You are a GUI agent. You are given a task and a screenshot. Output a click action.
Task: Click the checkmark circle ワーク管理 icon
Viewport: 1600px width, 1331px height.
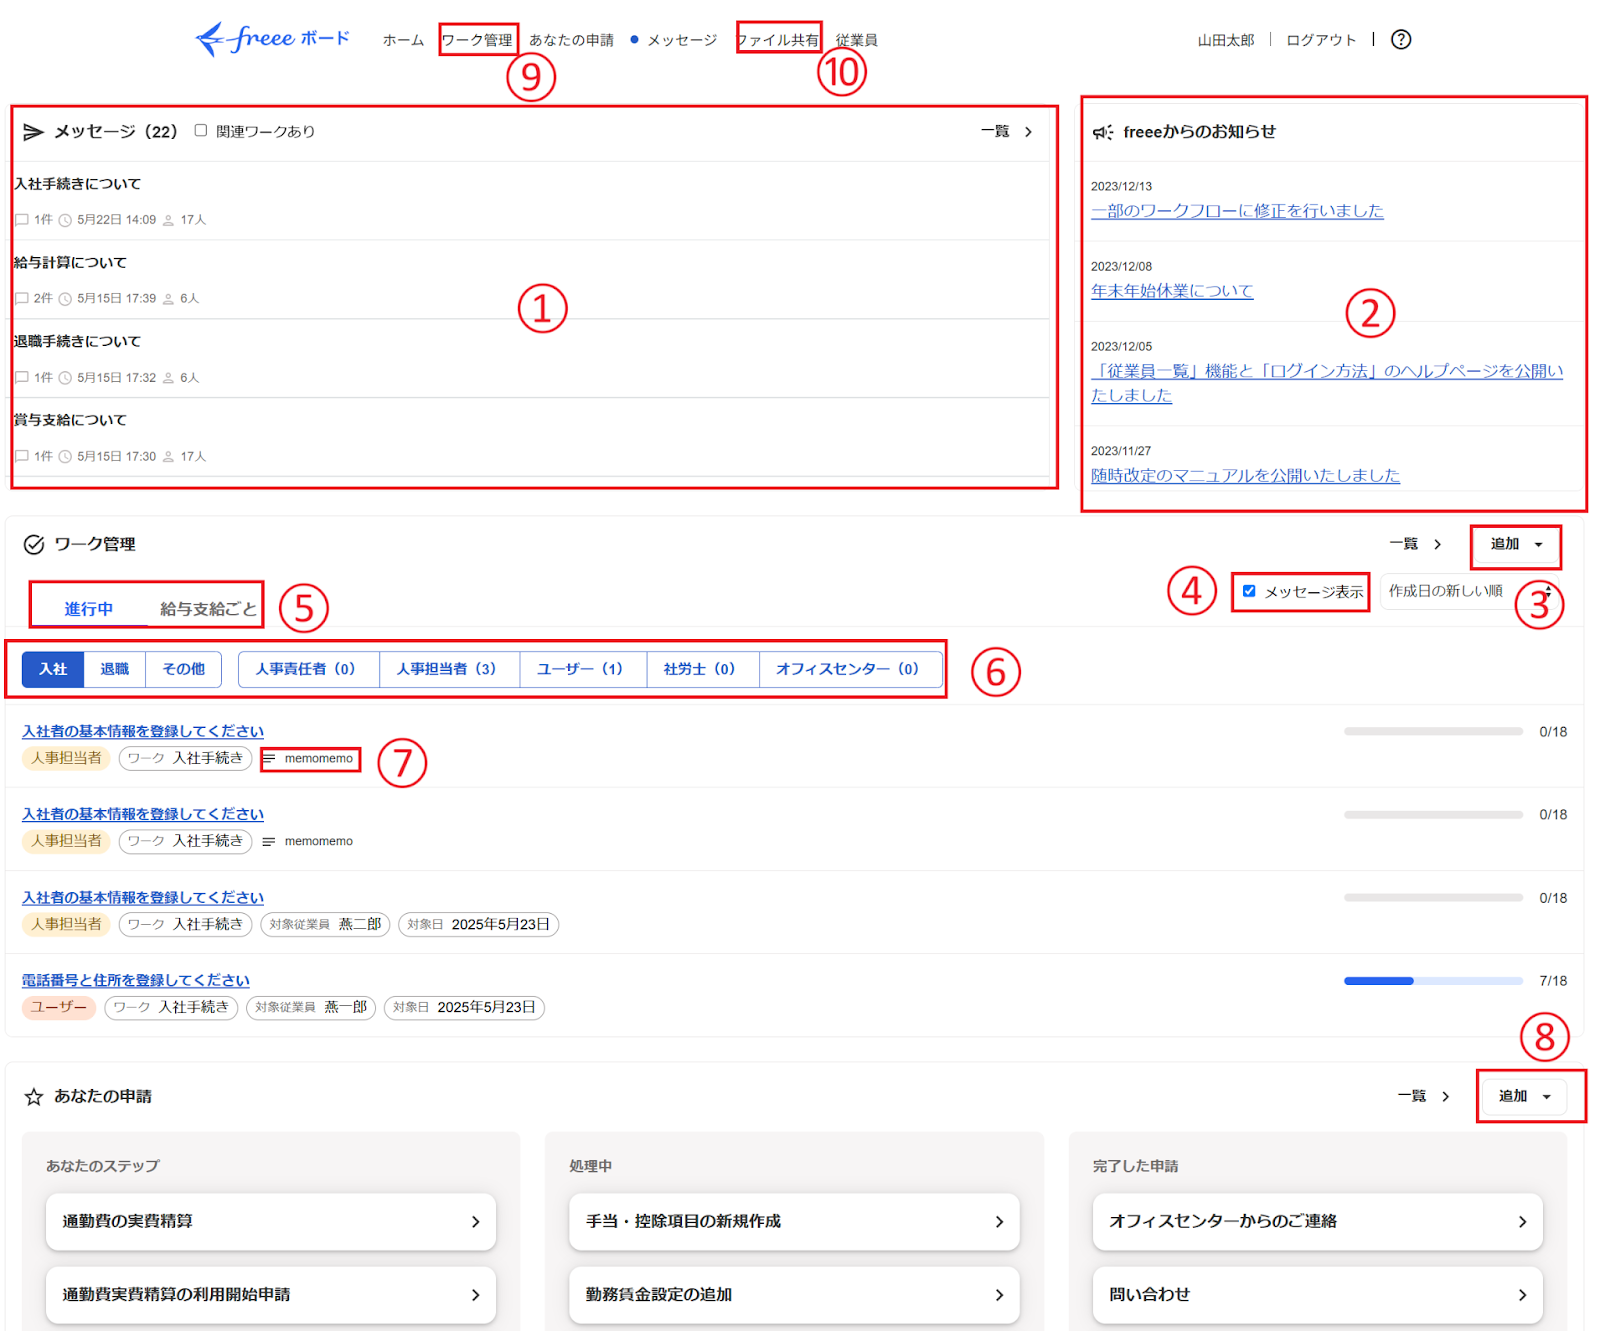click(x=34, y=544)
